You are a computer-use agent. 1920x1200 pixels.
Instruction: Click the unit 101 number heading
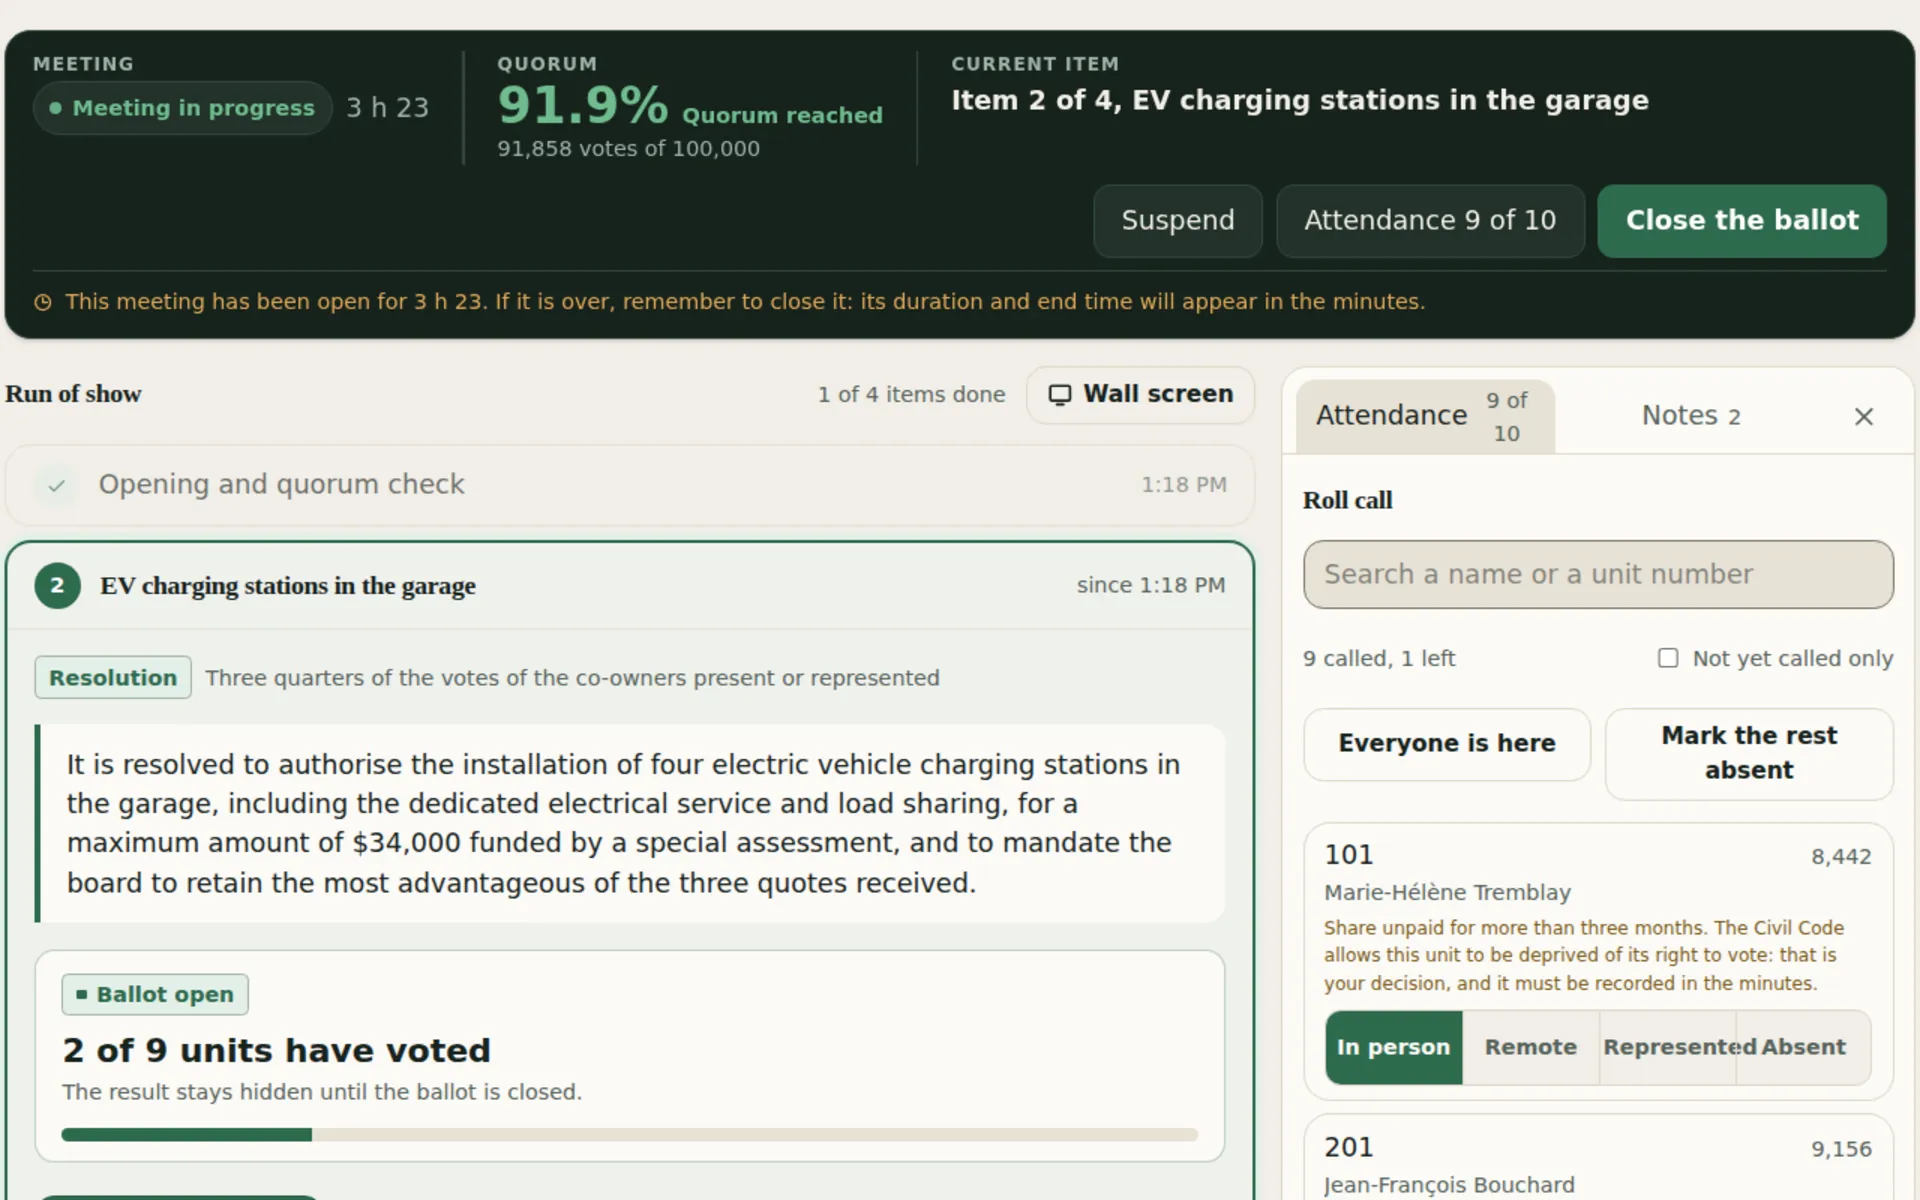point(1349,855)
